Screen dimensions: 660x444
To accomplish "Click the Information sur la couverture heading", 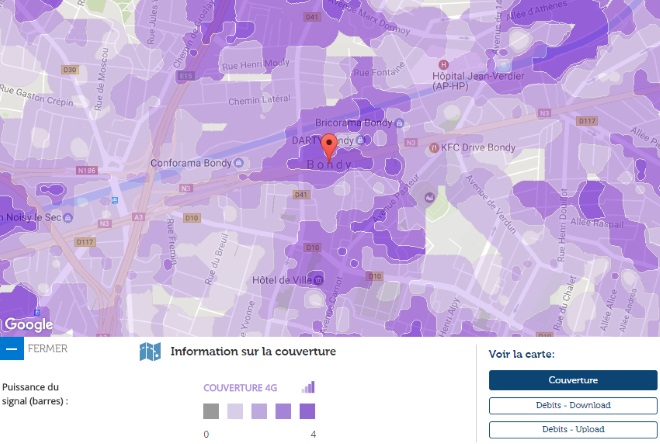I will click(x=253, y=352).
